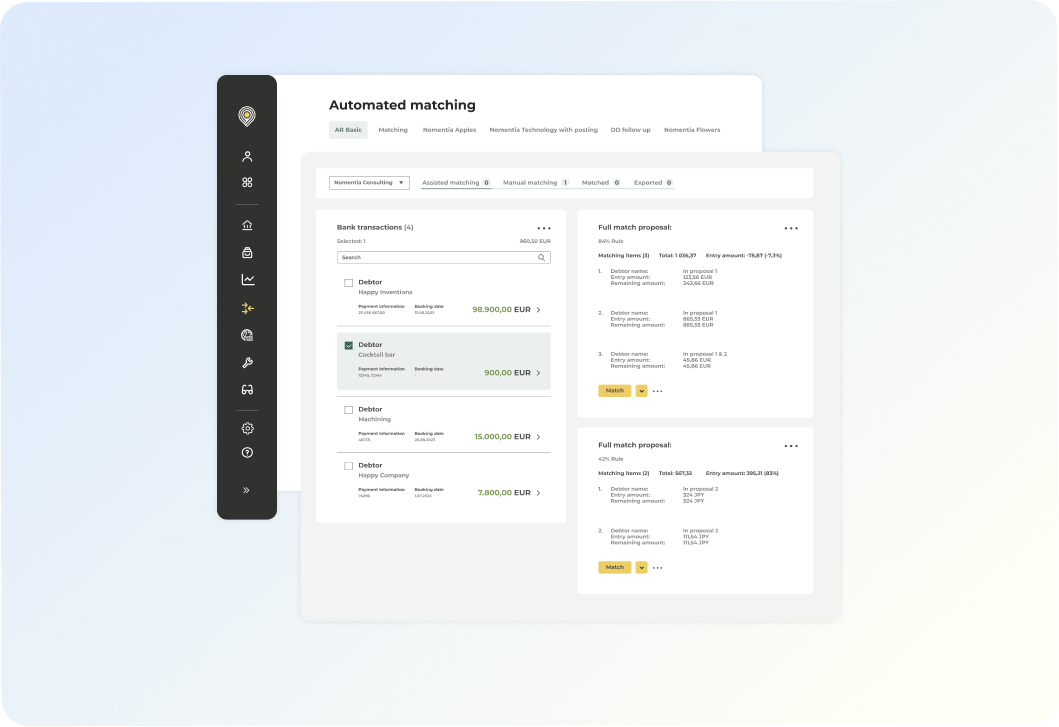Expand the 98.900,00 EUR transaction chevron
Image resolution: width=1059 pixels, height=727 pixels.
(x=538, y=309)
